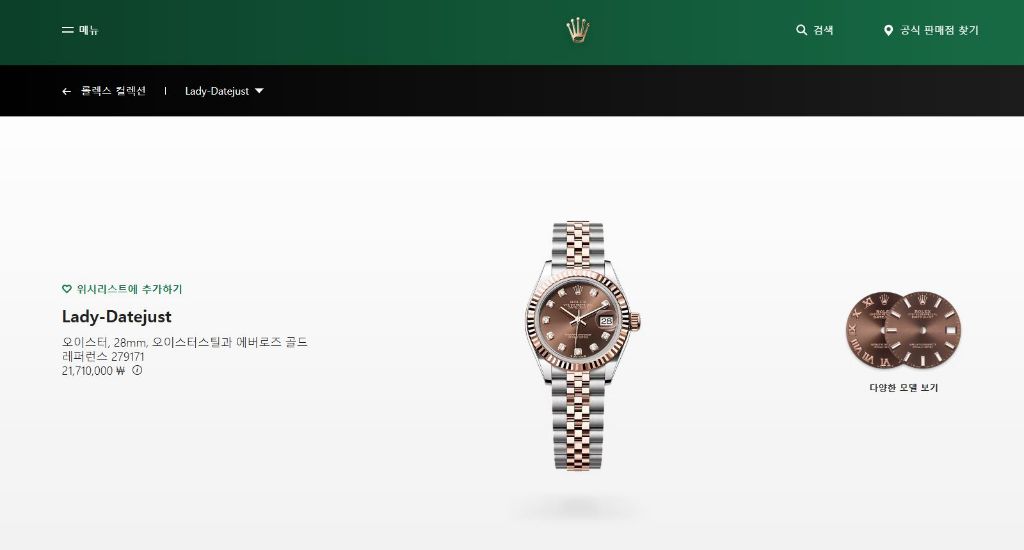Click the back arrow icon
1024x550 pixels.
coord(66,91)
